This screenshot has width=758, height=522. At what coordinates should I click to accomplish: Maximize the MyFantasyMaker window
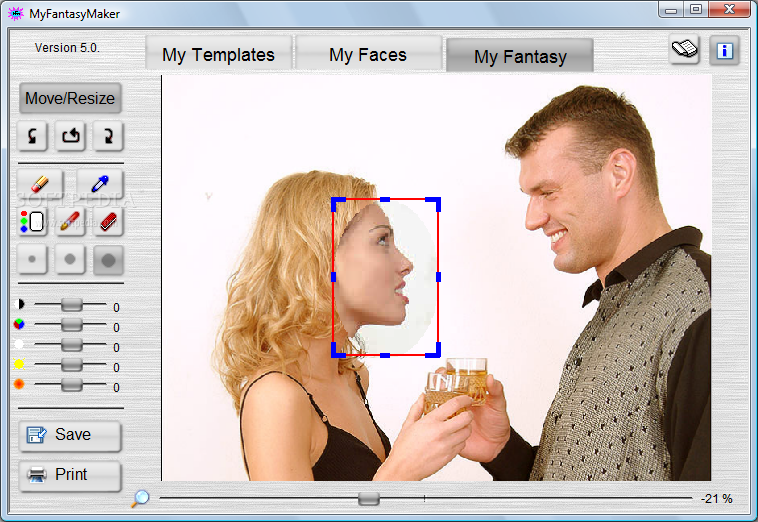(x=696, y=10)
